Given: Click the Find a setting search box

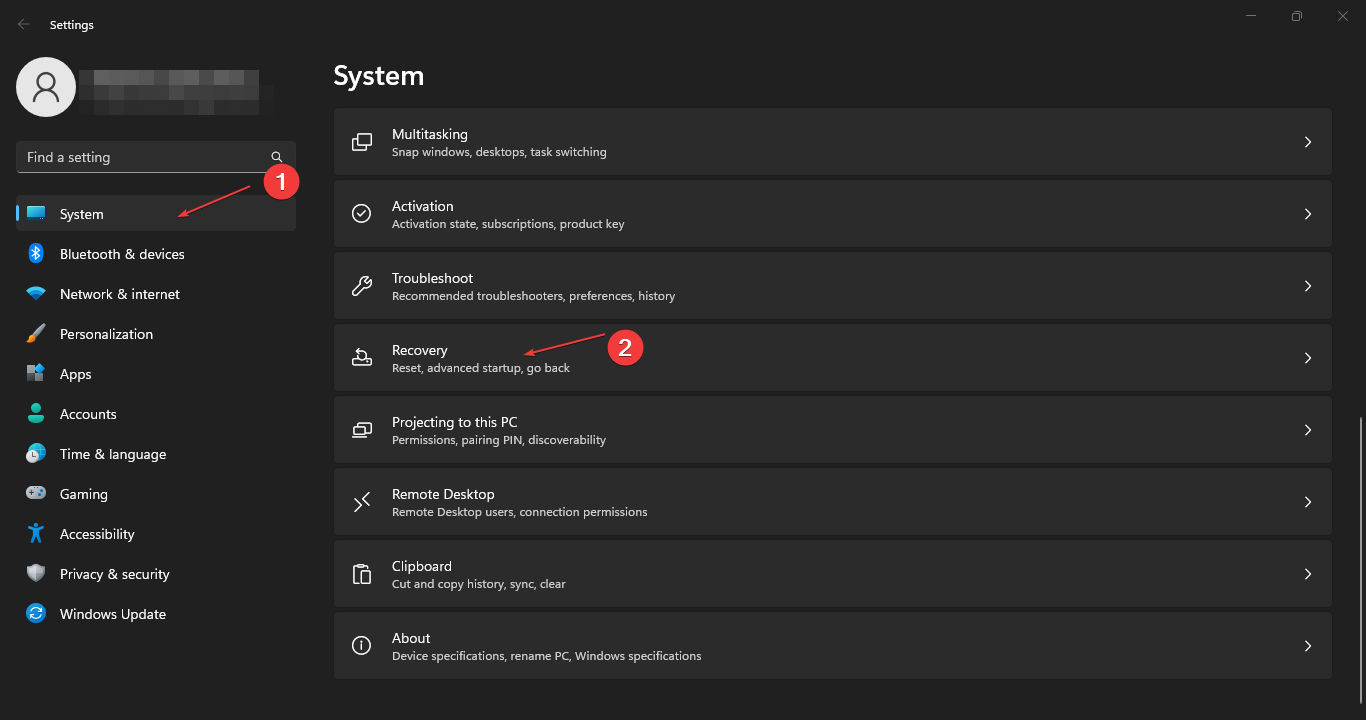Looking at the screenshot, I should click(x=156, y=157).
